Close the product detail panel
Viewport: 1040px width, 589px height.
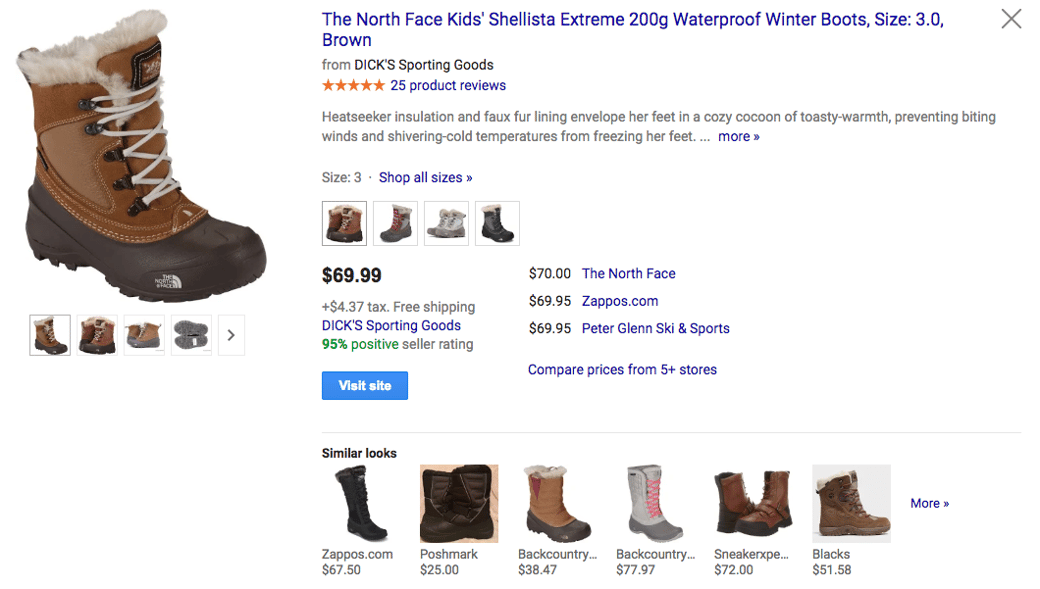tap(1011, 19)
